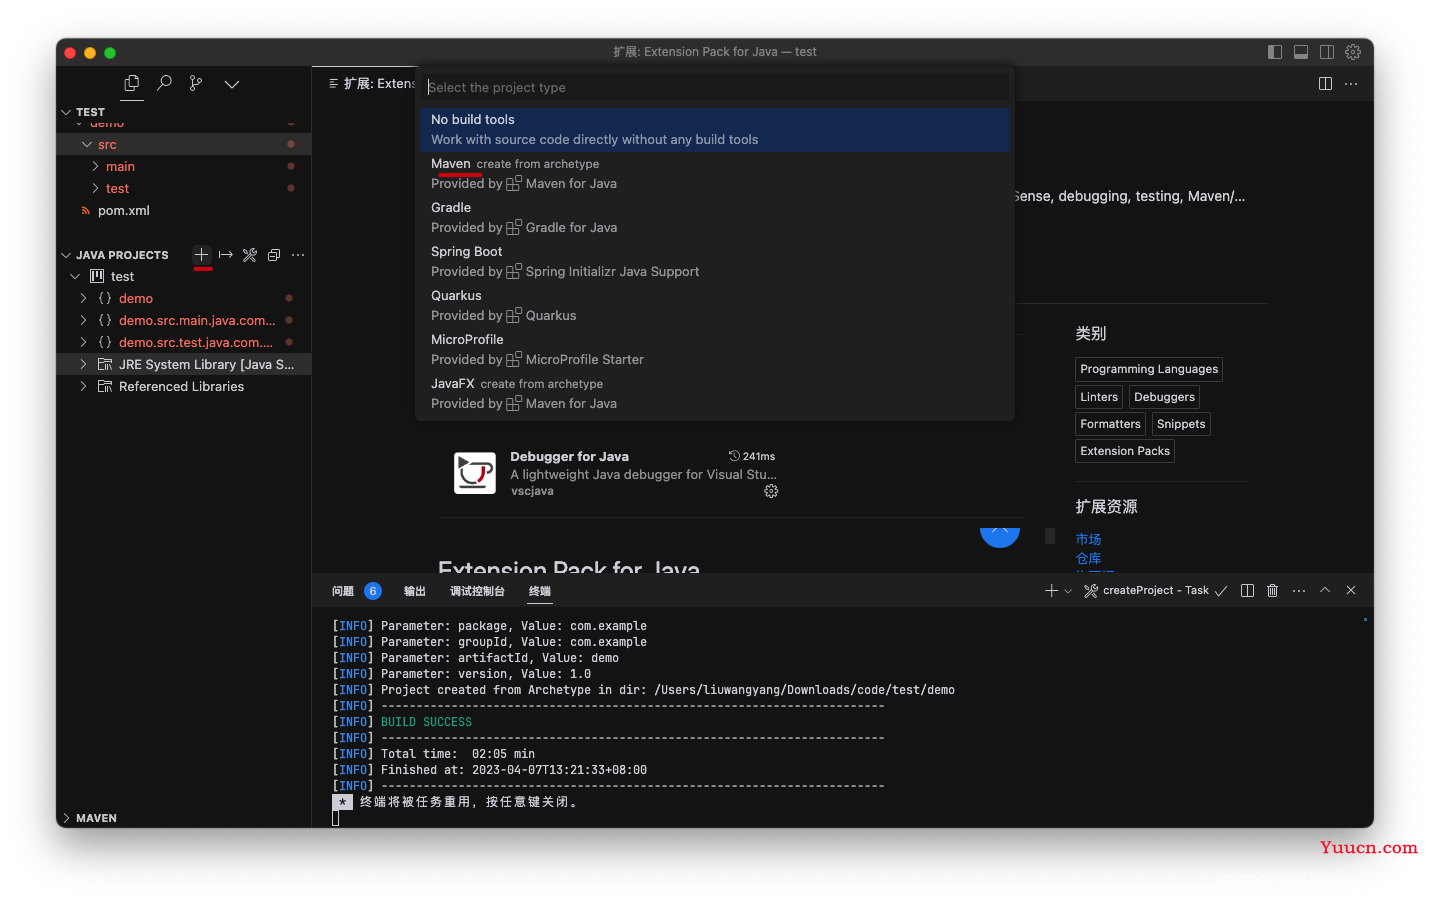Click gear icon on Debugger for Java
Image resolution: width=1430 pixels, height=902 pixels.
tap(771, 491)
